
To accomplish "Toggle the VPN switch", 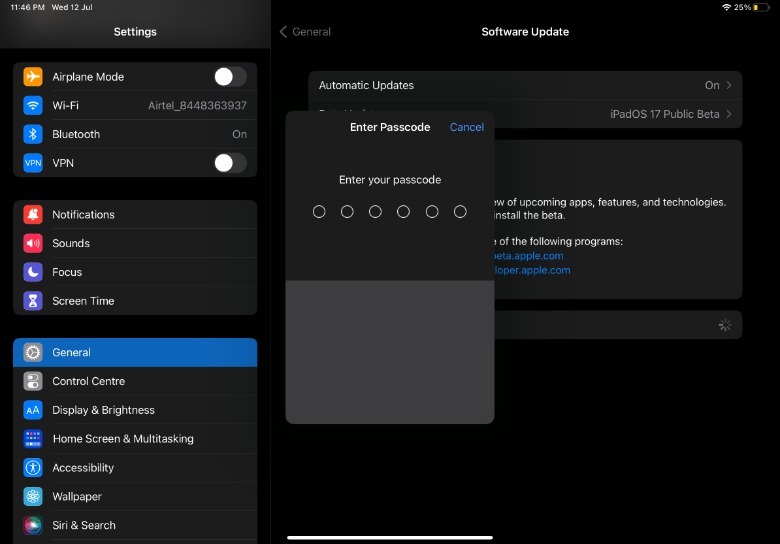I will (230, 163).
